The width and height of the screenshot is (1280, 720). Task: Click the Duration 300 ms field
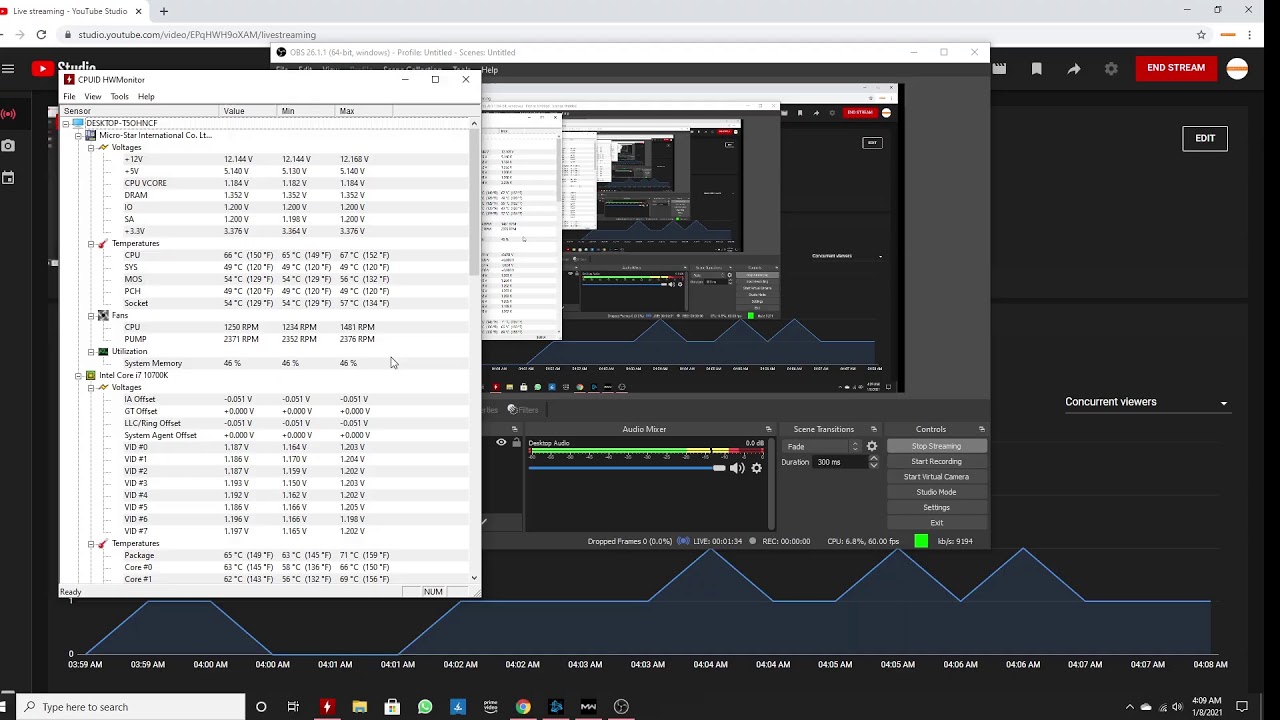pos(840,462)
